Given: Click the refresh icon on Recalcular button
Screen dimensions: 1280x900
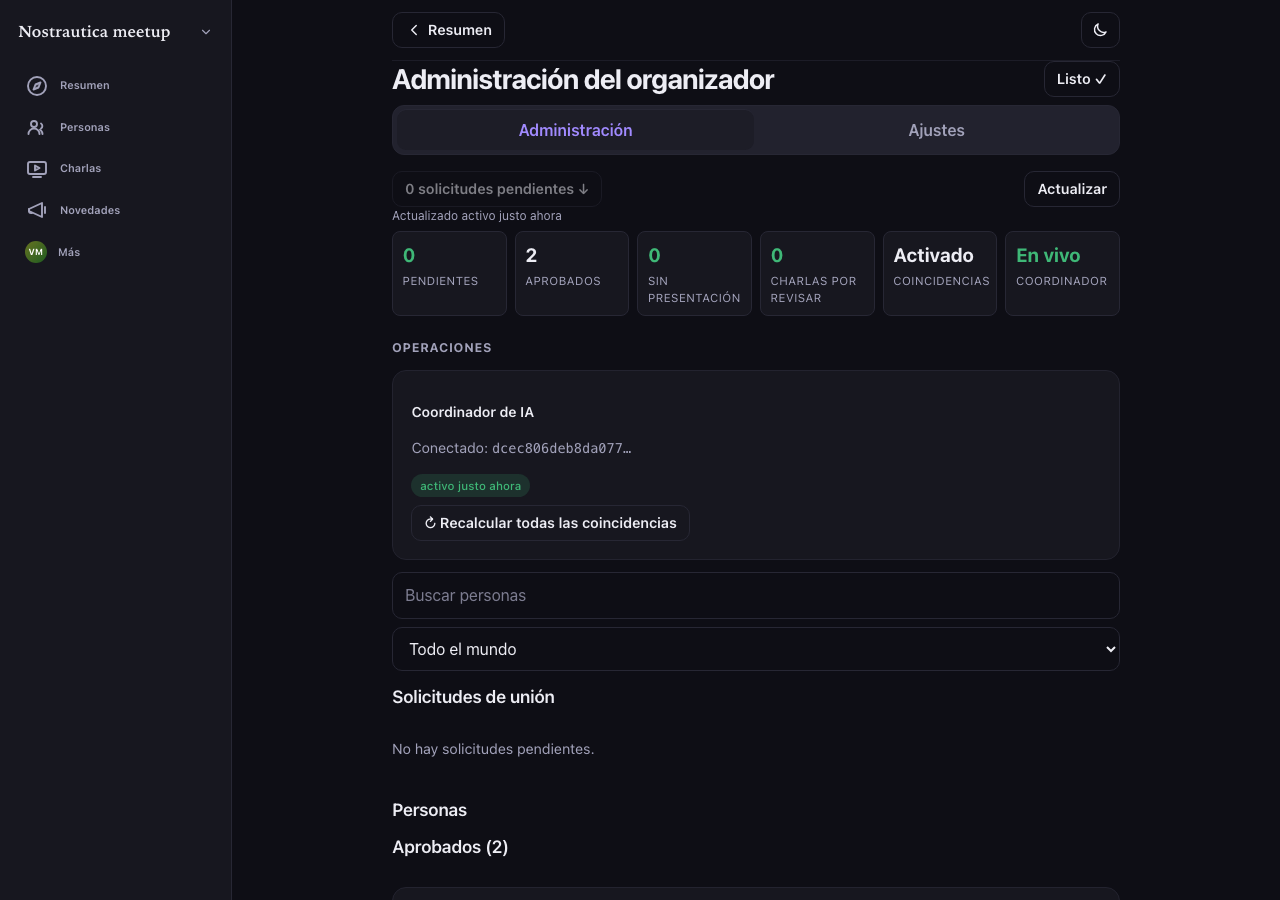Looking at the screenshot, I should point(430,523).
